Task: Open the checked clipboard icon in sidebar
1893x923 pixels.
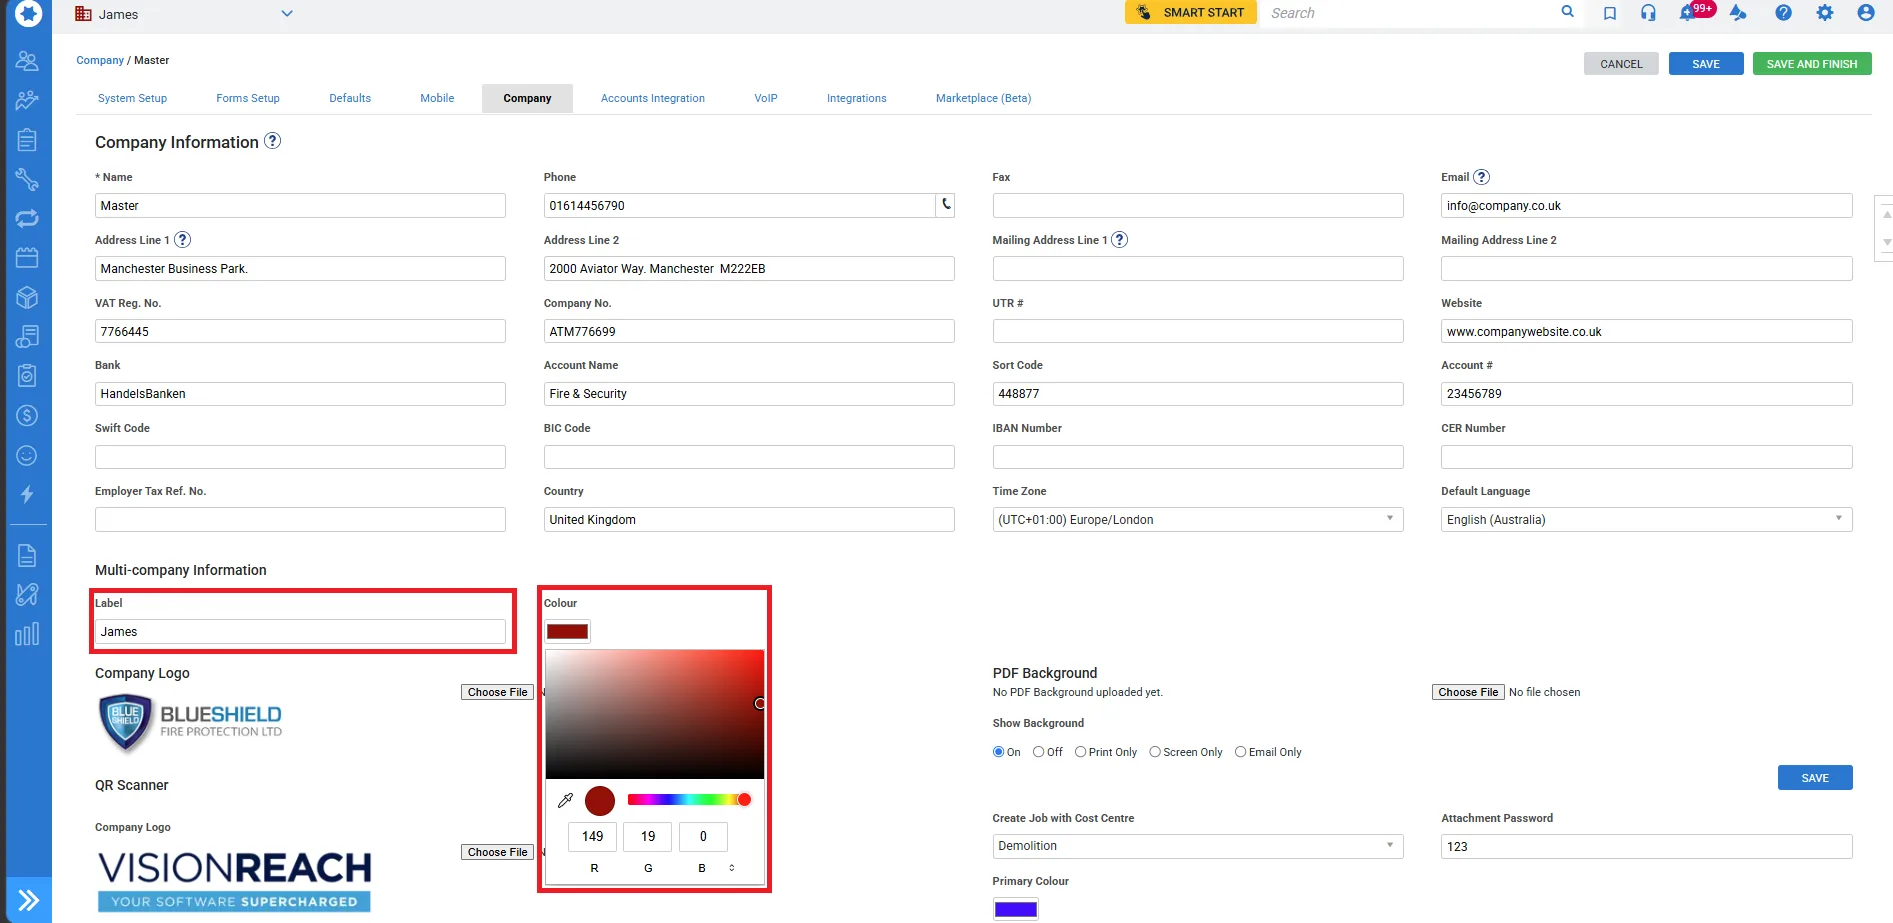Action: click(27, 376)
